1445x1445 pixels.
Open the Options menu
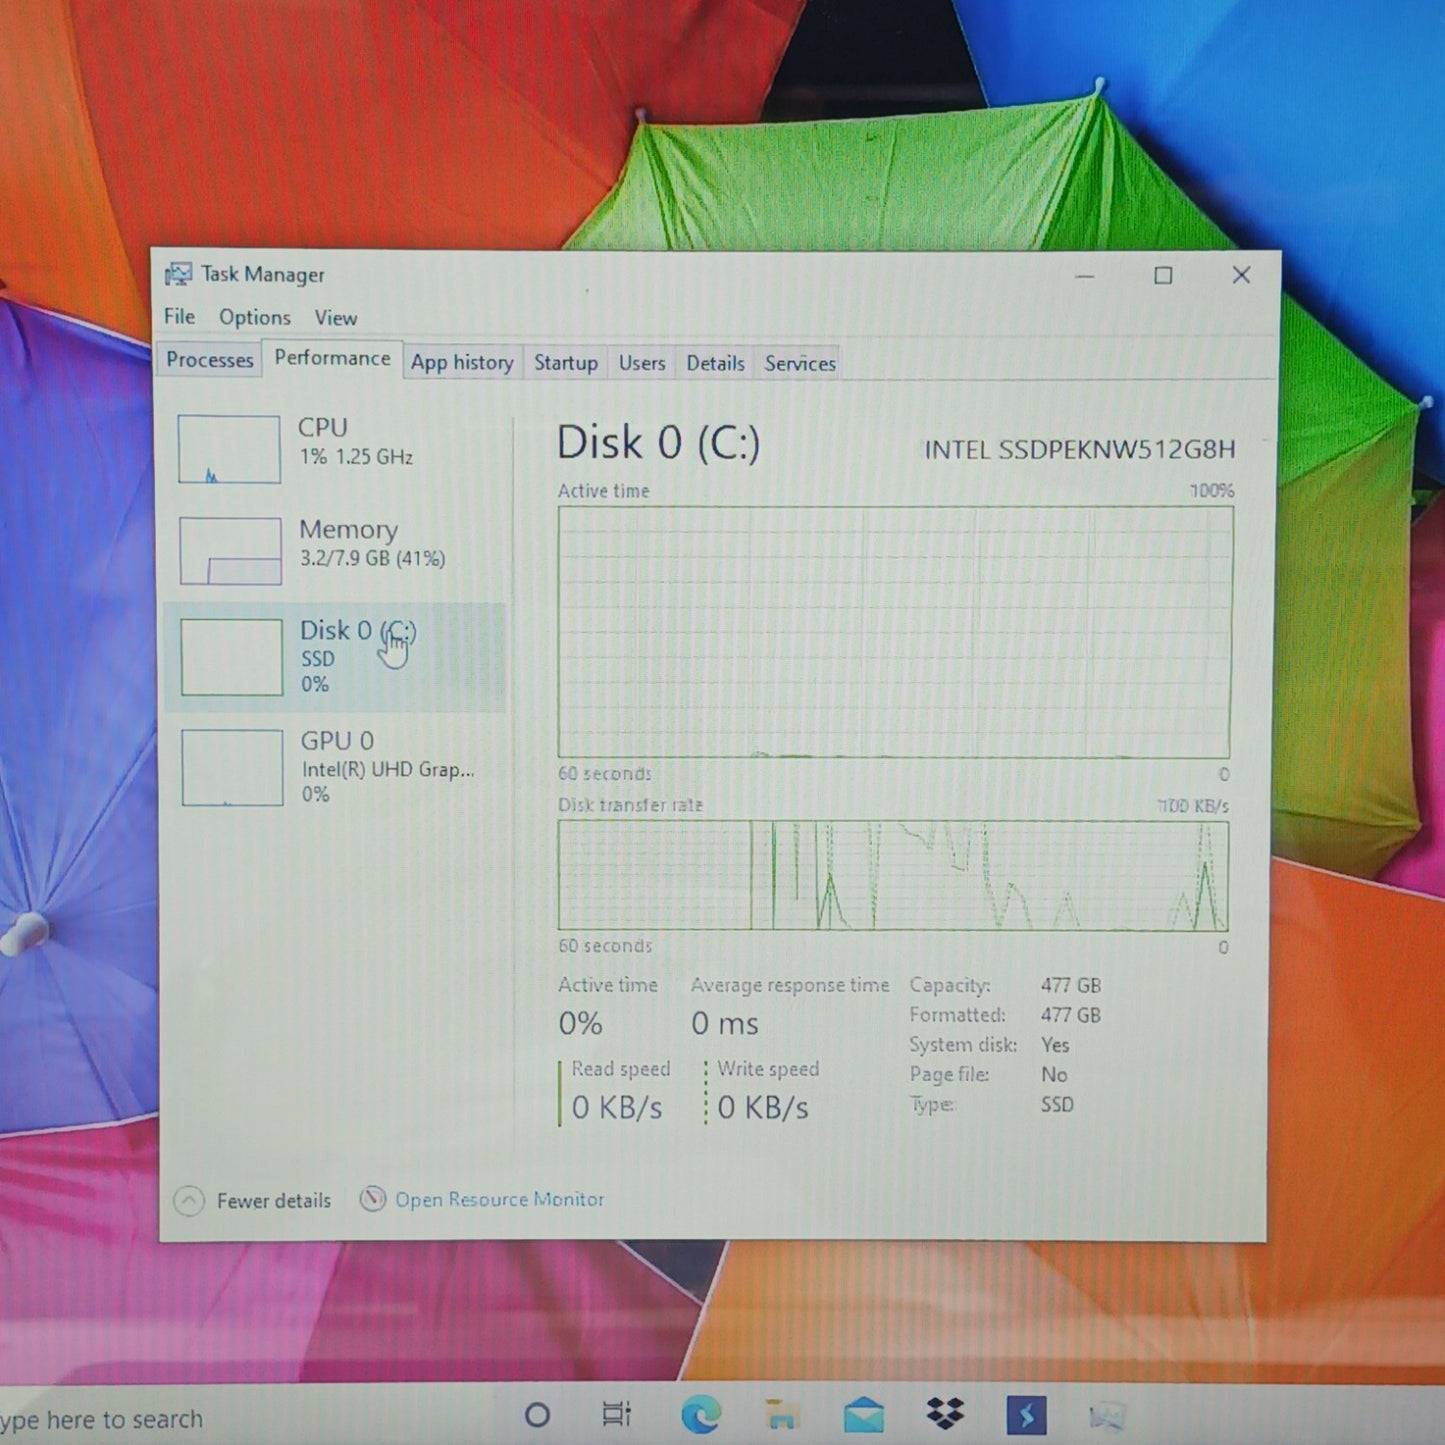pyautogui.click(x=255, y=318)
